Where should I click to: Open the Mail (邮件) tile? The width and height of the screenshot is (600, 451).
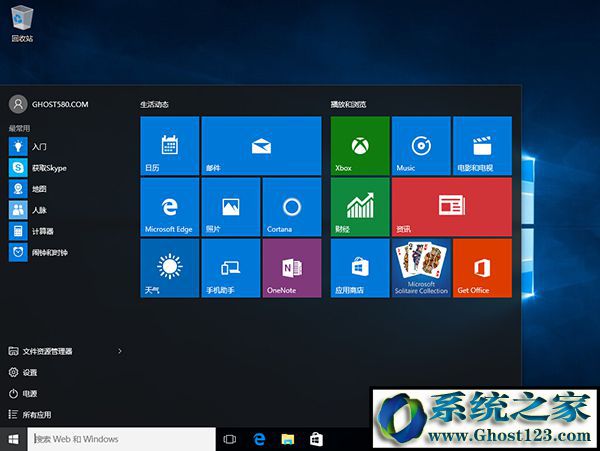click(x=261, y=146)
